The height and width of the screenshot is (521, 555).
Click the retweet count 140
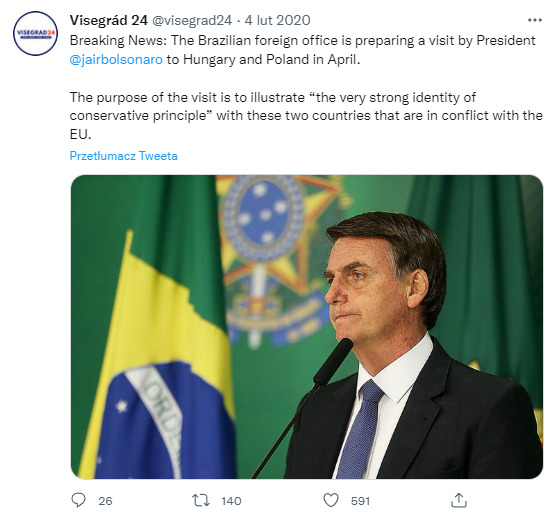click(x=231, y=501)
